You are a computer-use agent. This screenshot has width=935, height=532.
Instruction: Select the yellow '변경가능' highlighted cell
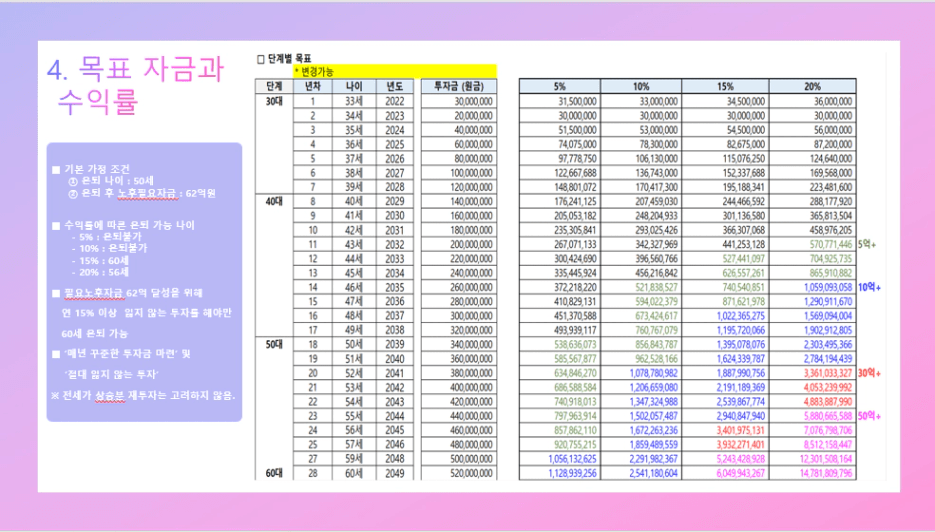[394, 72]
